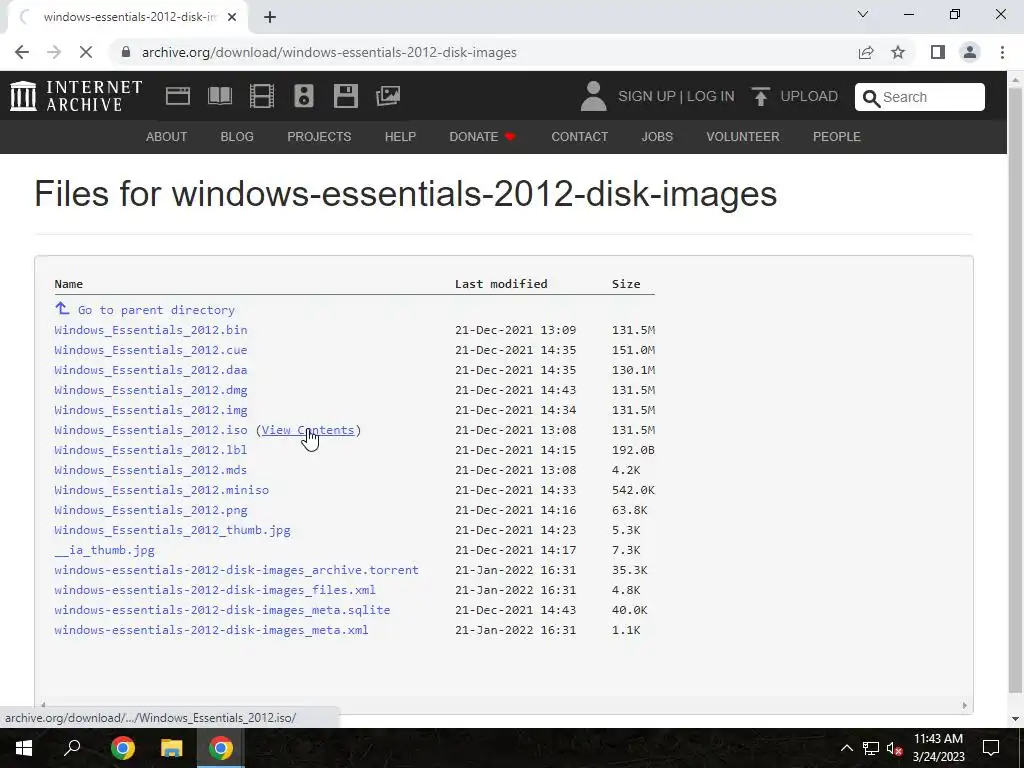Open the PEOPLE menu item
1024x768 pixels.
point(837,136)
